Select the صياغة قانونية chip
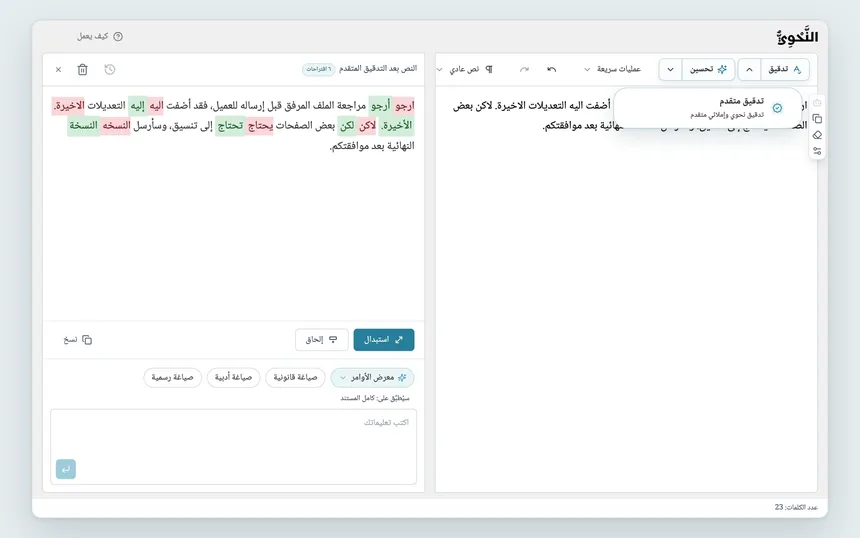Screen dimensions: 860x538 pyautogui.click(x=295, y=377)
